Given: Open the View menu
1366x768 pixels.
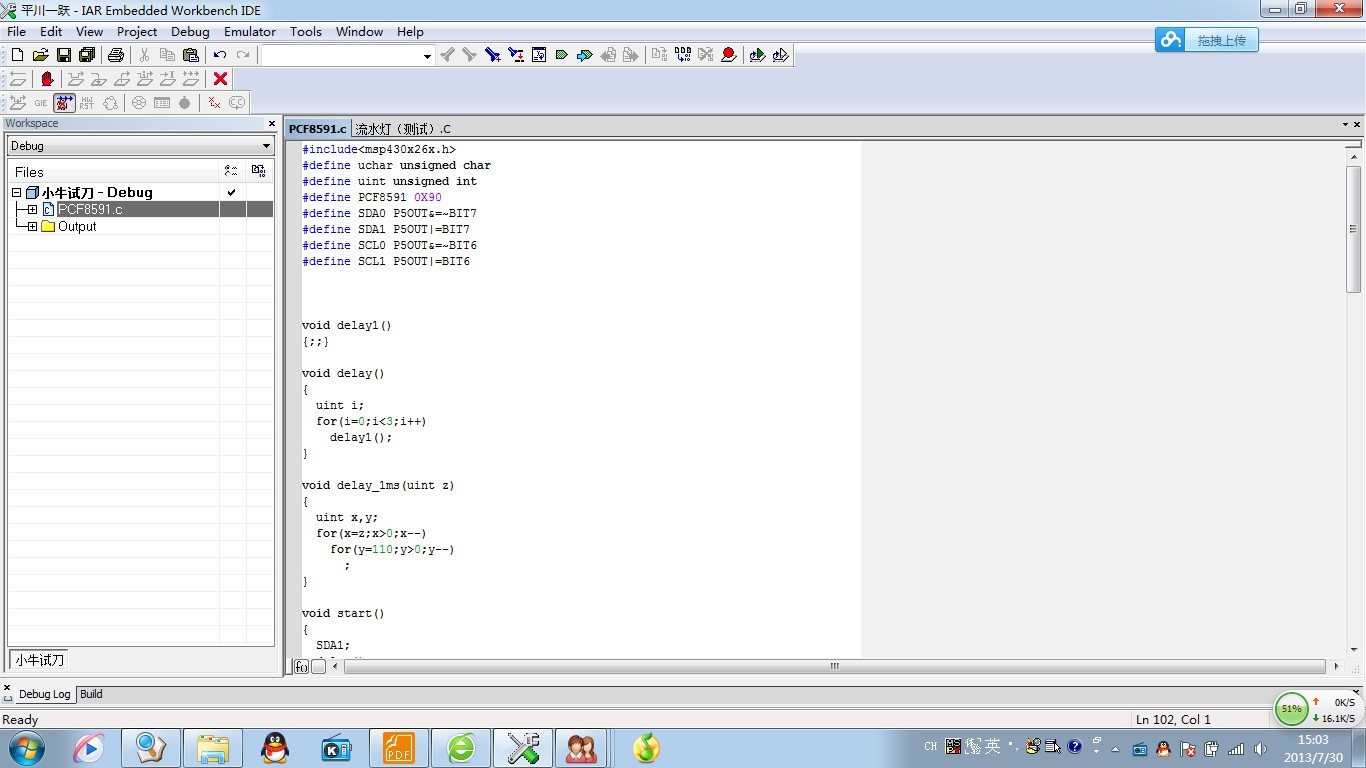Looking at the screenshot, I should tap(89, 32).
